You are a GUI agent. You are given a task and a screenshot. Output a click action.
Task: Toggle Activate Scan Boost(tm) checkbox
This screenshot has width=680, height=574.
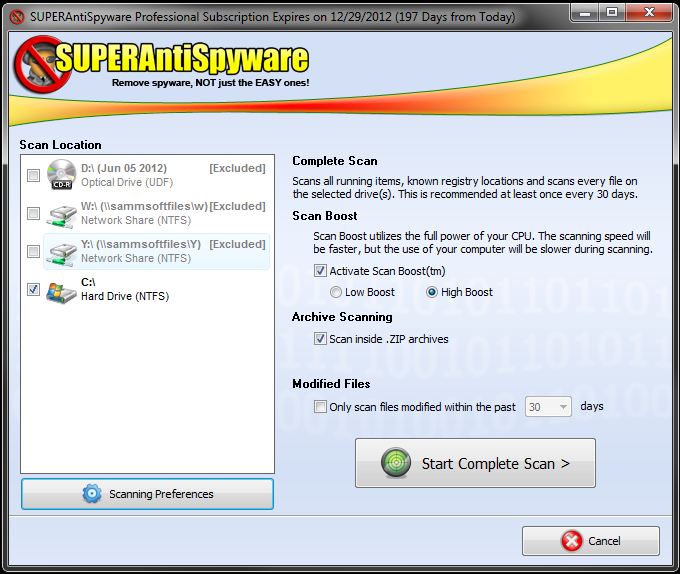[x=320, y=271]
